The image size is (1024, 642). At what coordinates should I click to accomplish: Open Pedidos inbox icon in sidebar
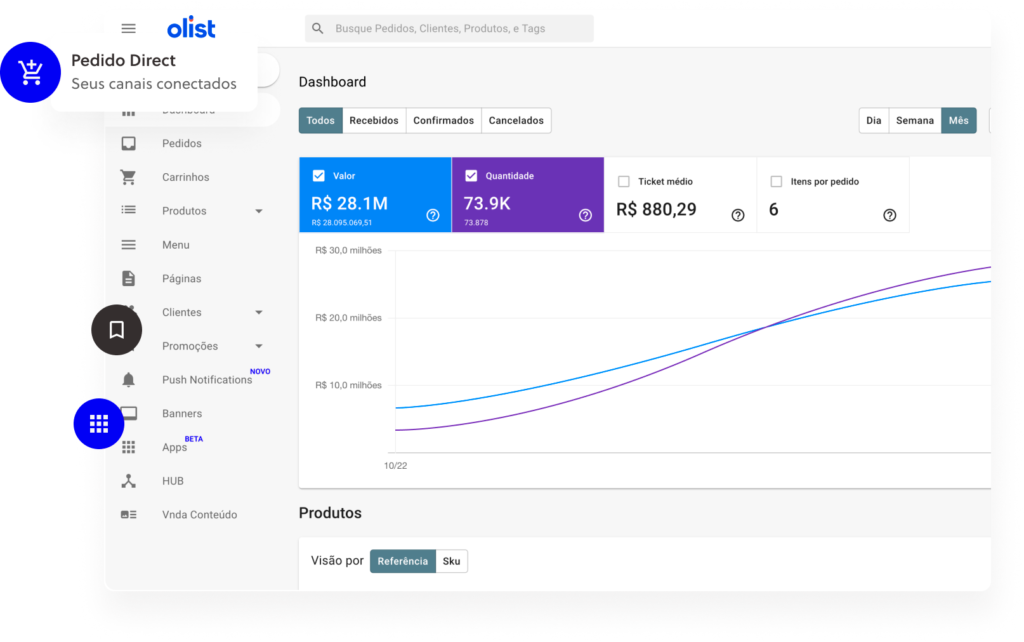pyautogui.click(x=128, y=144)
